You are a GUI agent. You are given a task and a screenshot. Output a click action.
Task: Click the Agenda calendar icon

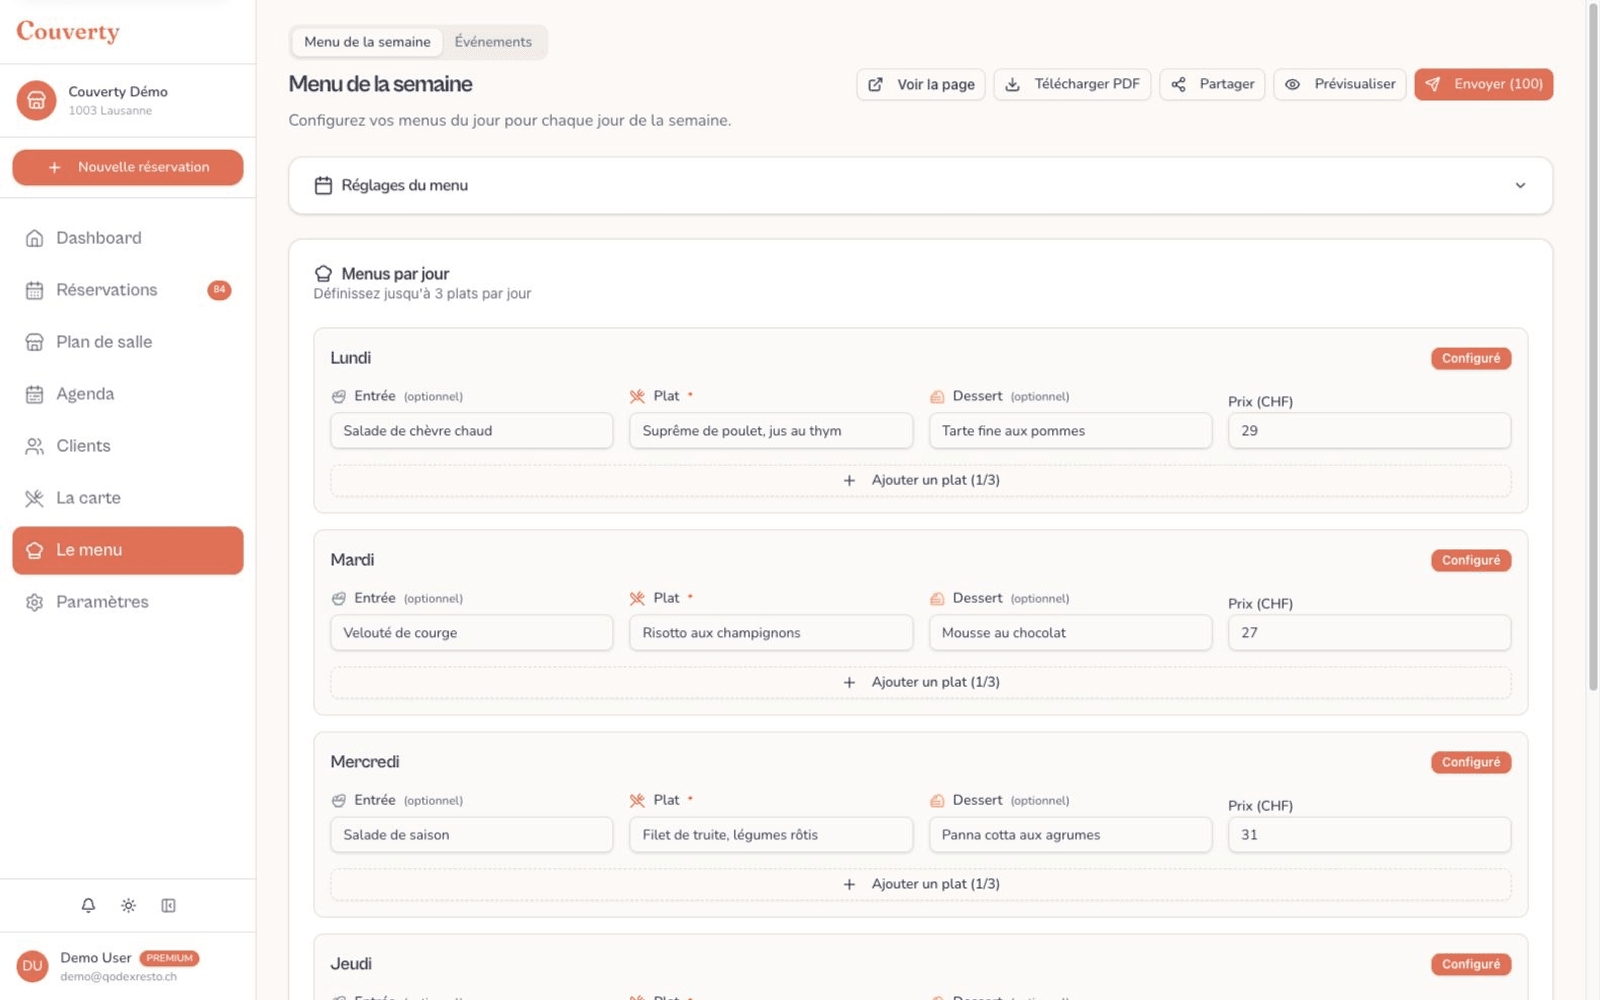pyautogui.click(x=34, y=394)
